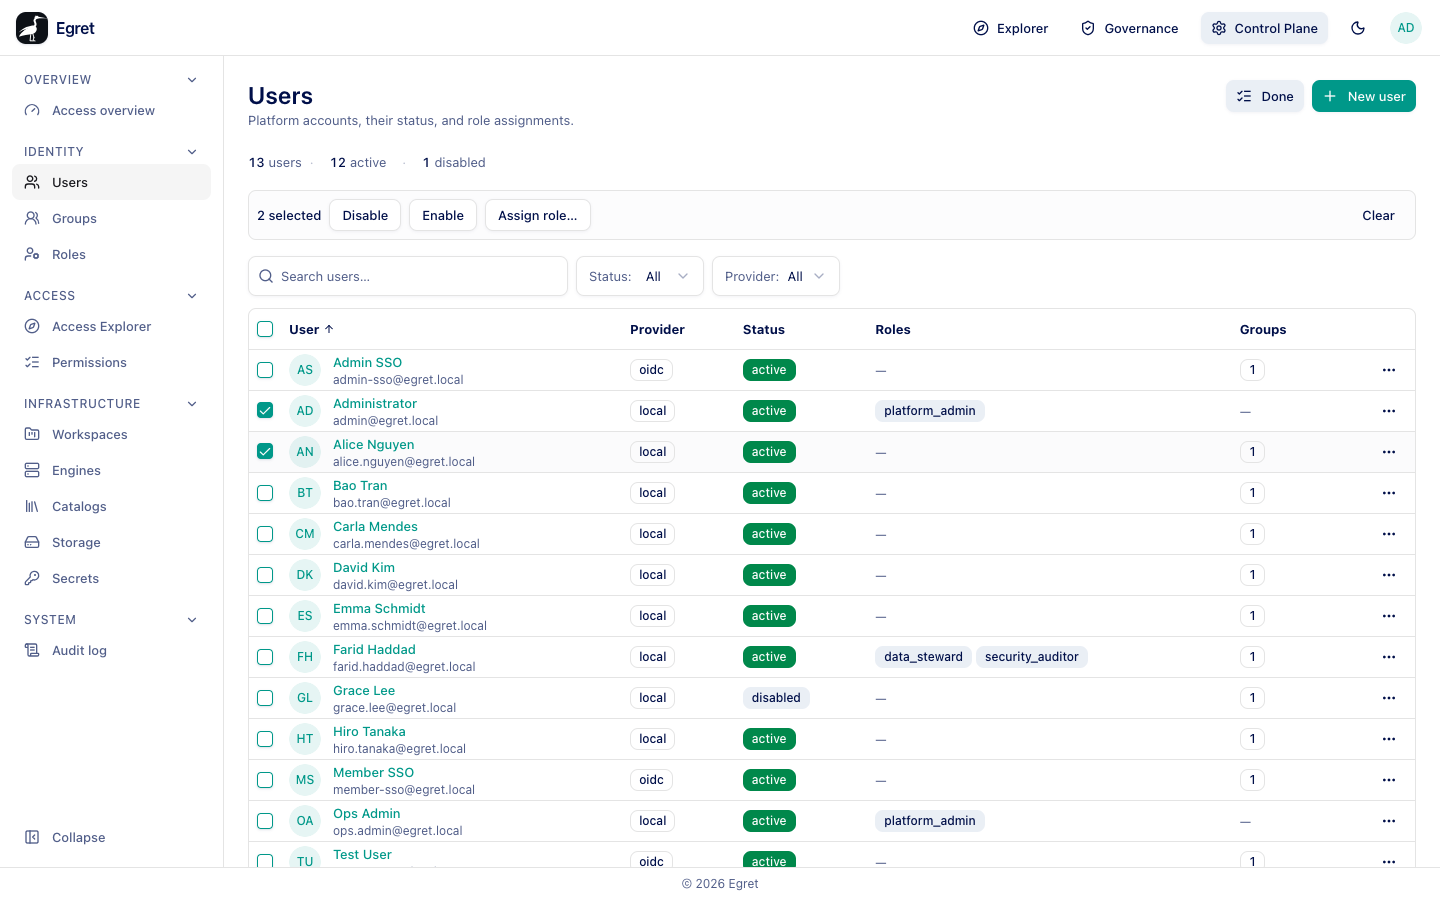Open the AD user avatar menu
Screen dimensions: 1440x900
[x=1406, y=28]
